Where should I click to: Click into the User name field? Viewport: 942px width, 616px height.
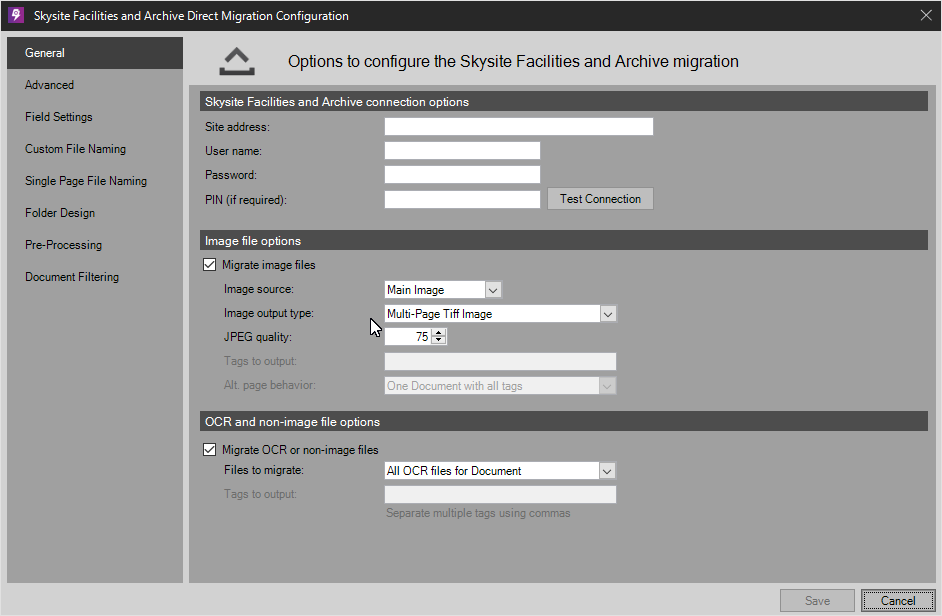462,151
